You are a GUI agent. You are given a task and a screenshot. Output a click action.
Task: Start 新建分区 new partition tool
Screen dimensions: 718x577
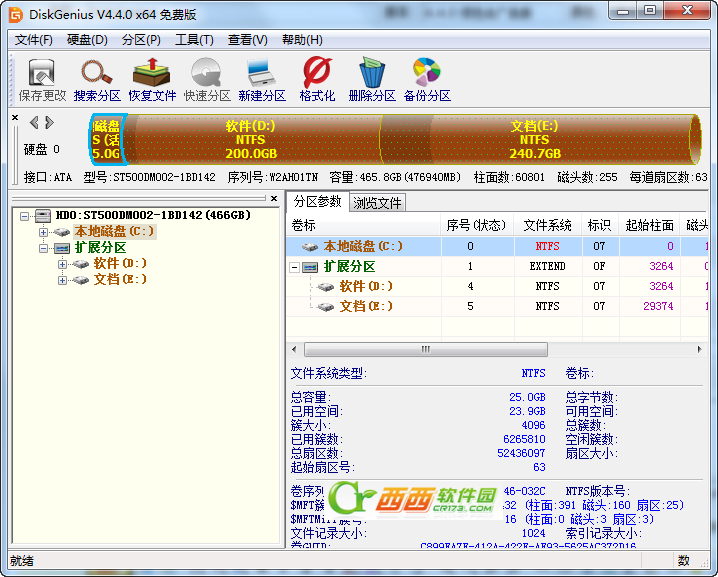(262, 79)
